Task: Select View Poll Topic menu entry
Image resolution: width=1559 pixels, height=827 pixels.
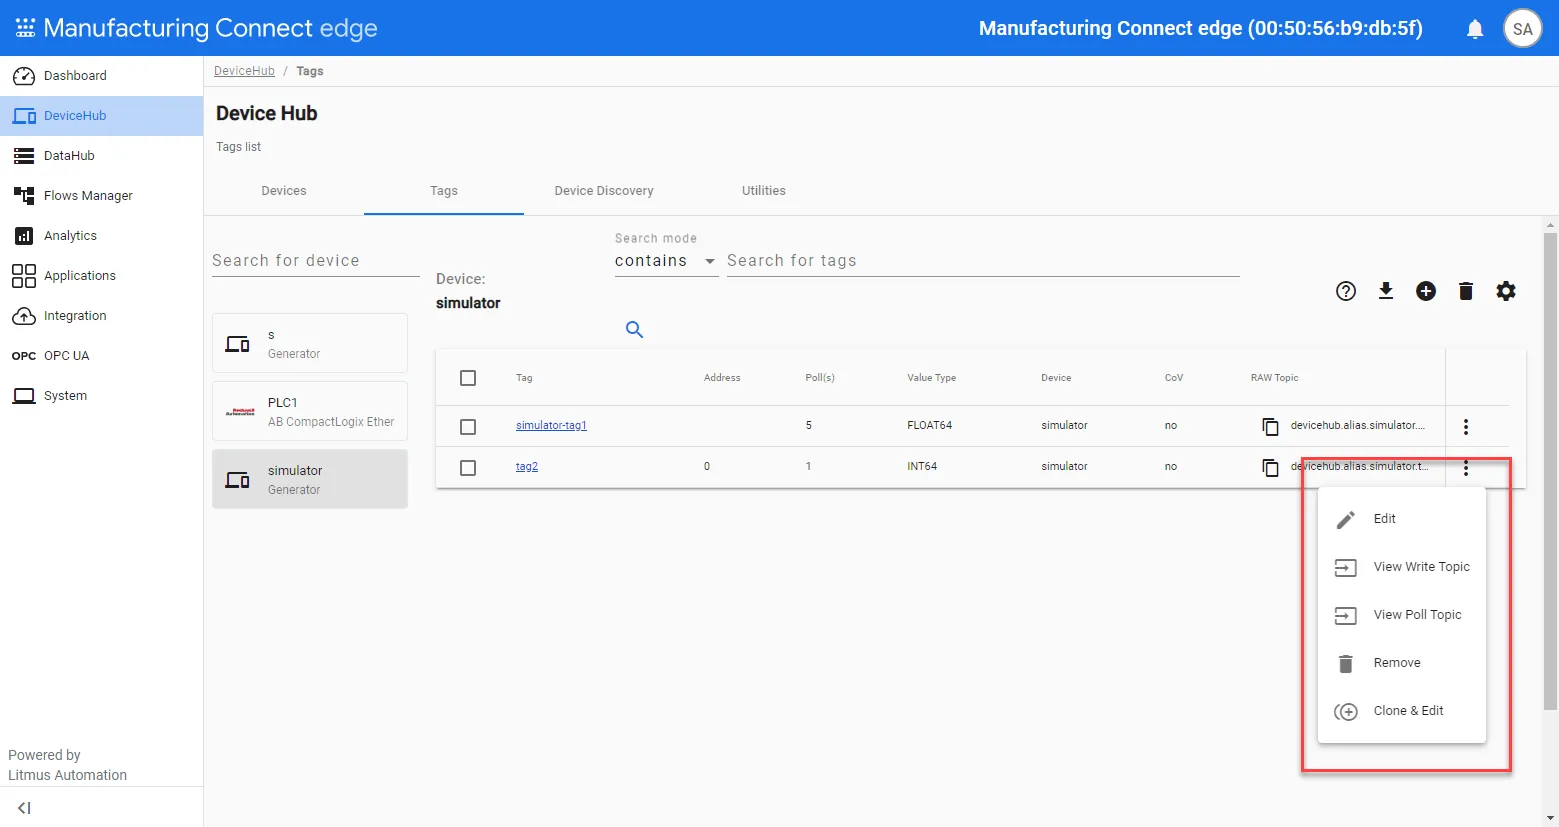Action: click(x=1402, y=615)
